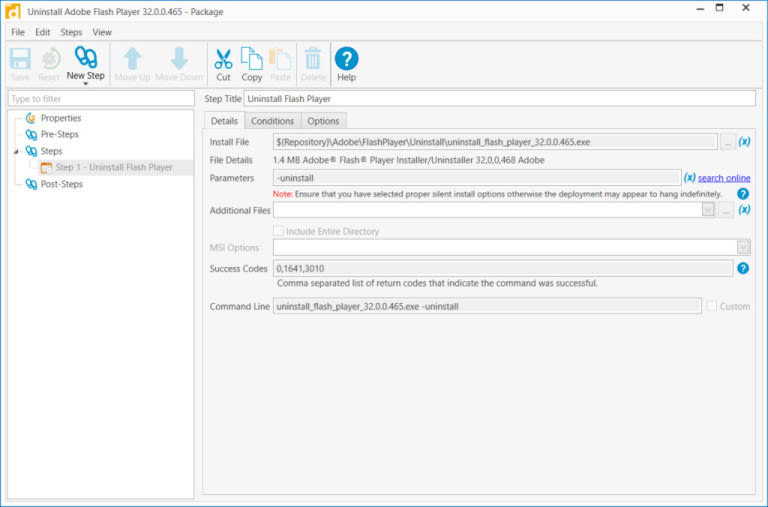Click the Success Codes help icon
Image resolution: width=768 pixels, height=507 pixels.
[743, 268]
